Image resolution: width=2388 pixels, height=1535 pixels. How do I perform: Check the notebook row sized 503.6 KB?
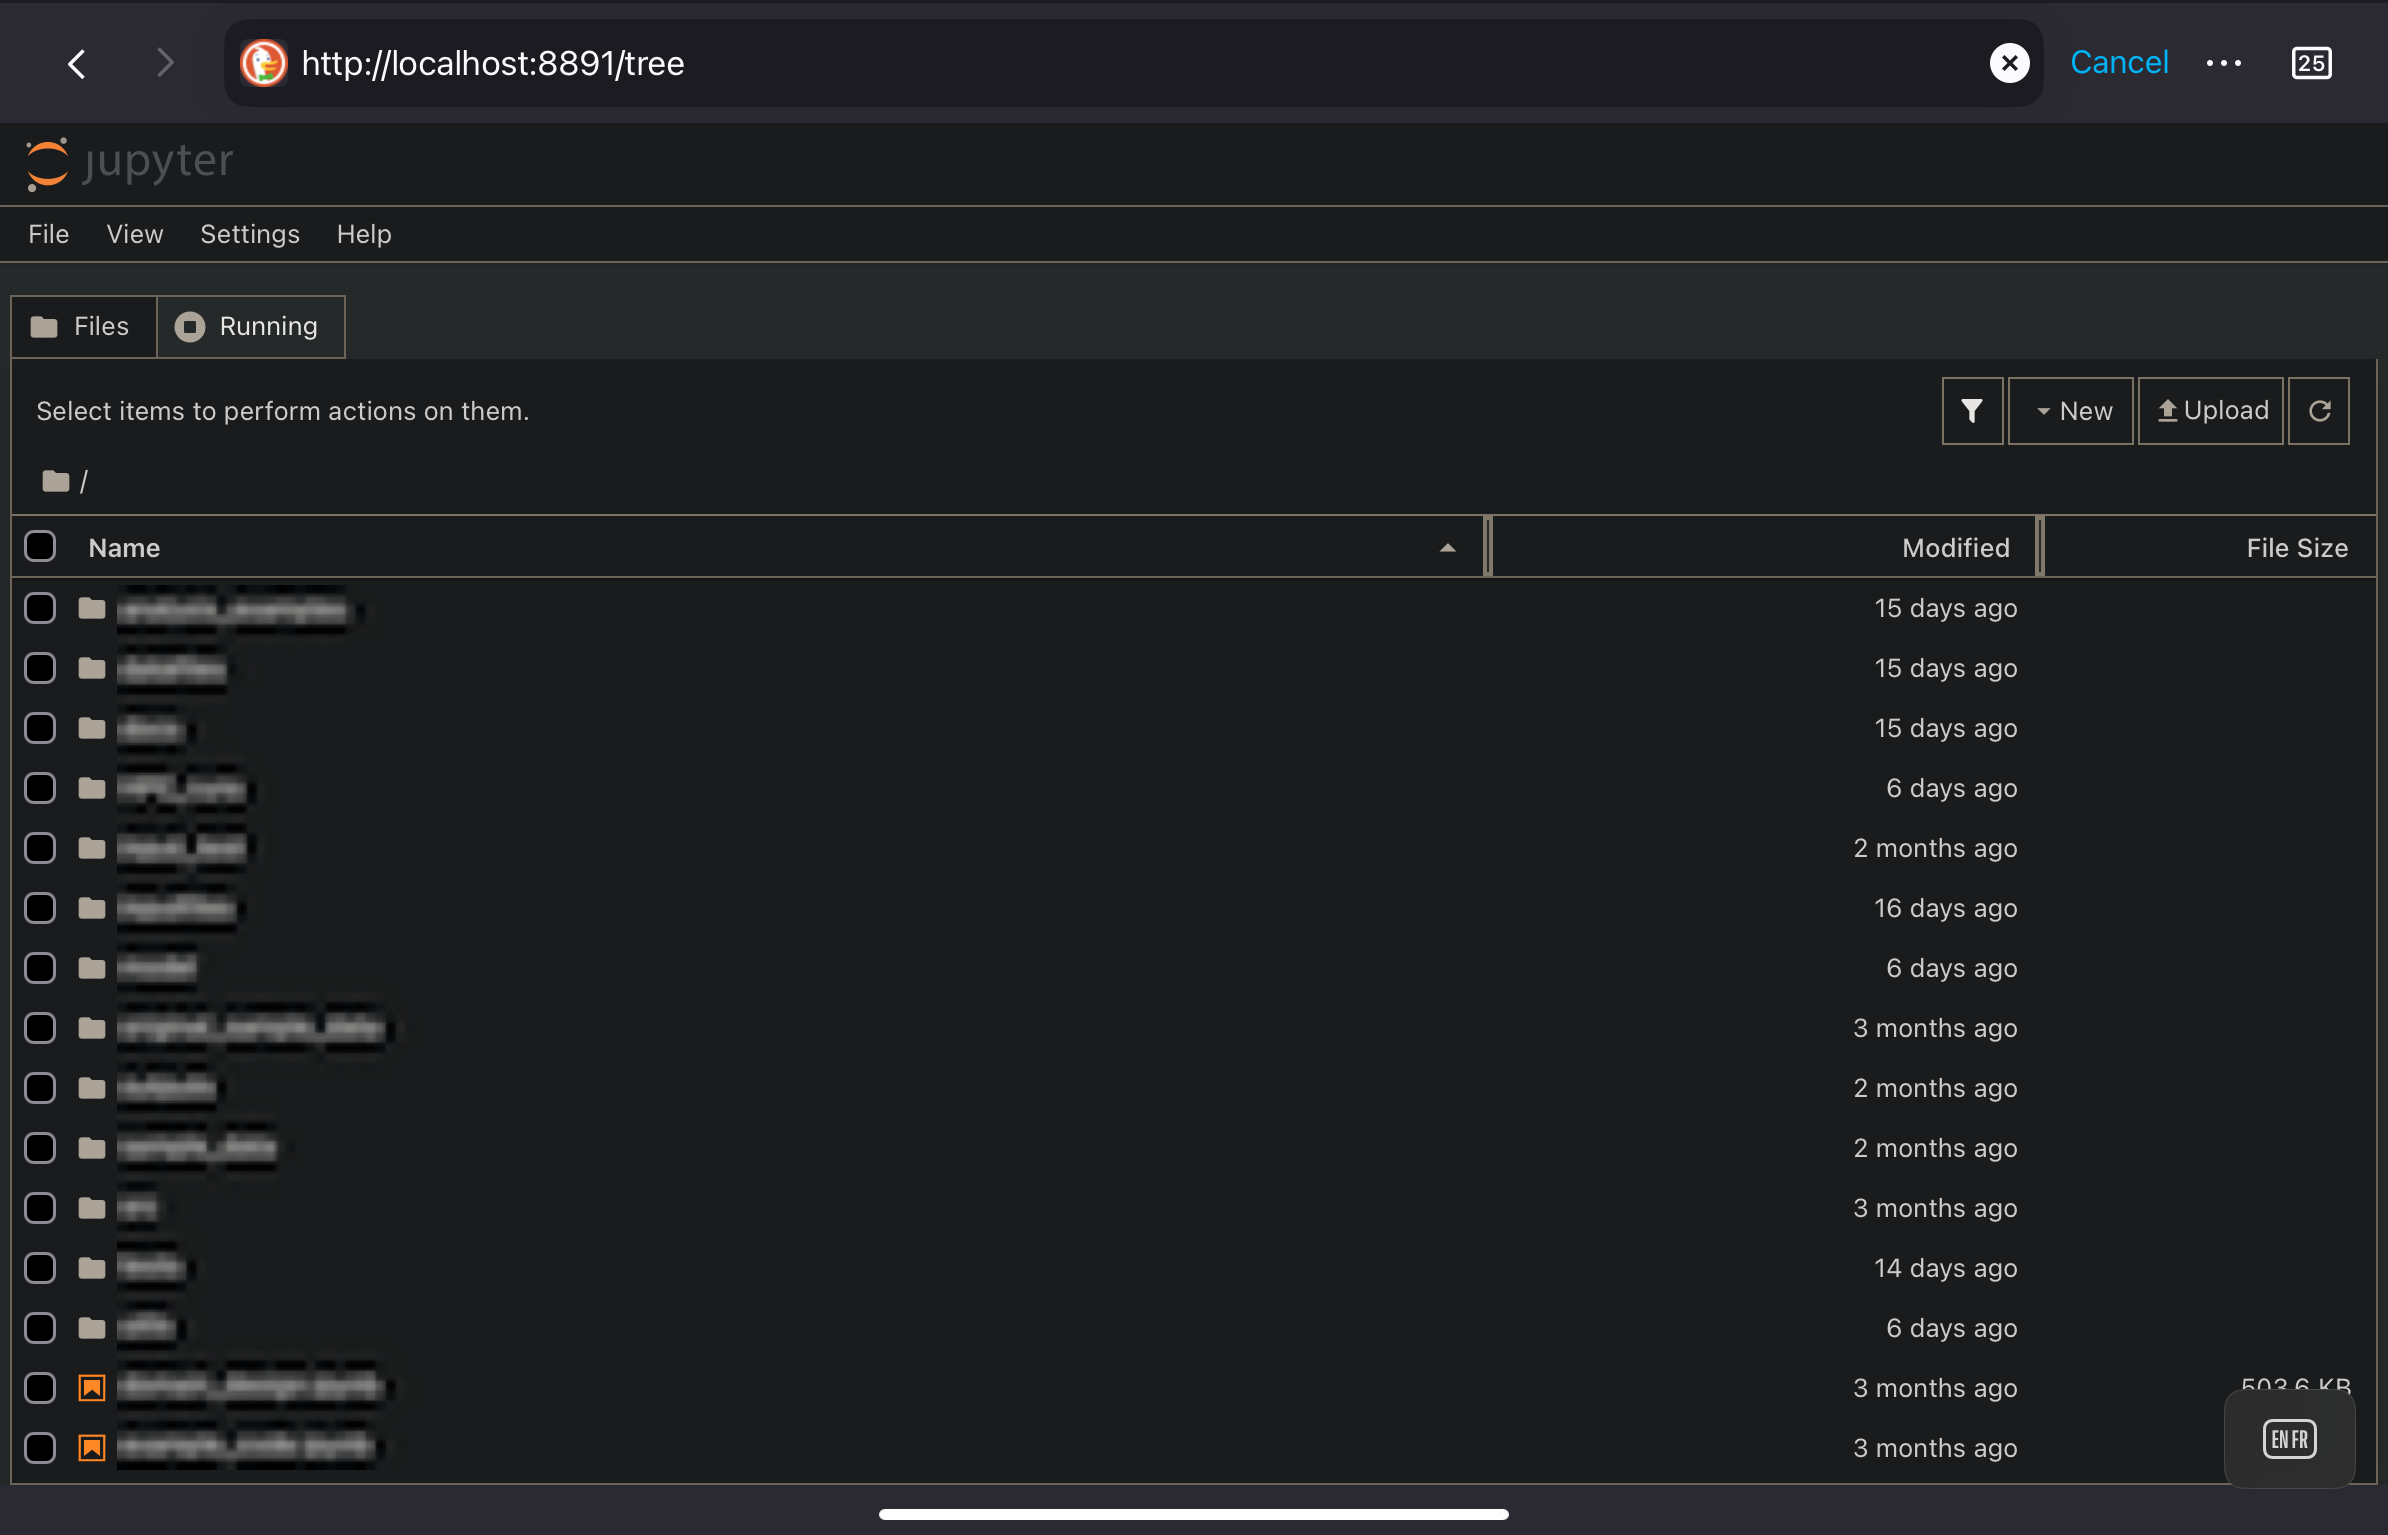(40, 1388)
